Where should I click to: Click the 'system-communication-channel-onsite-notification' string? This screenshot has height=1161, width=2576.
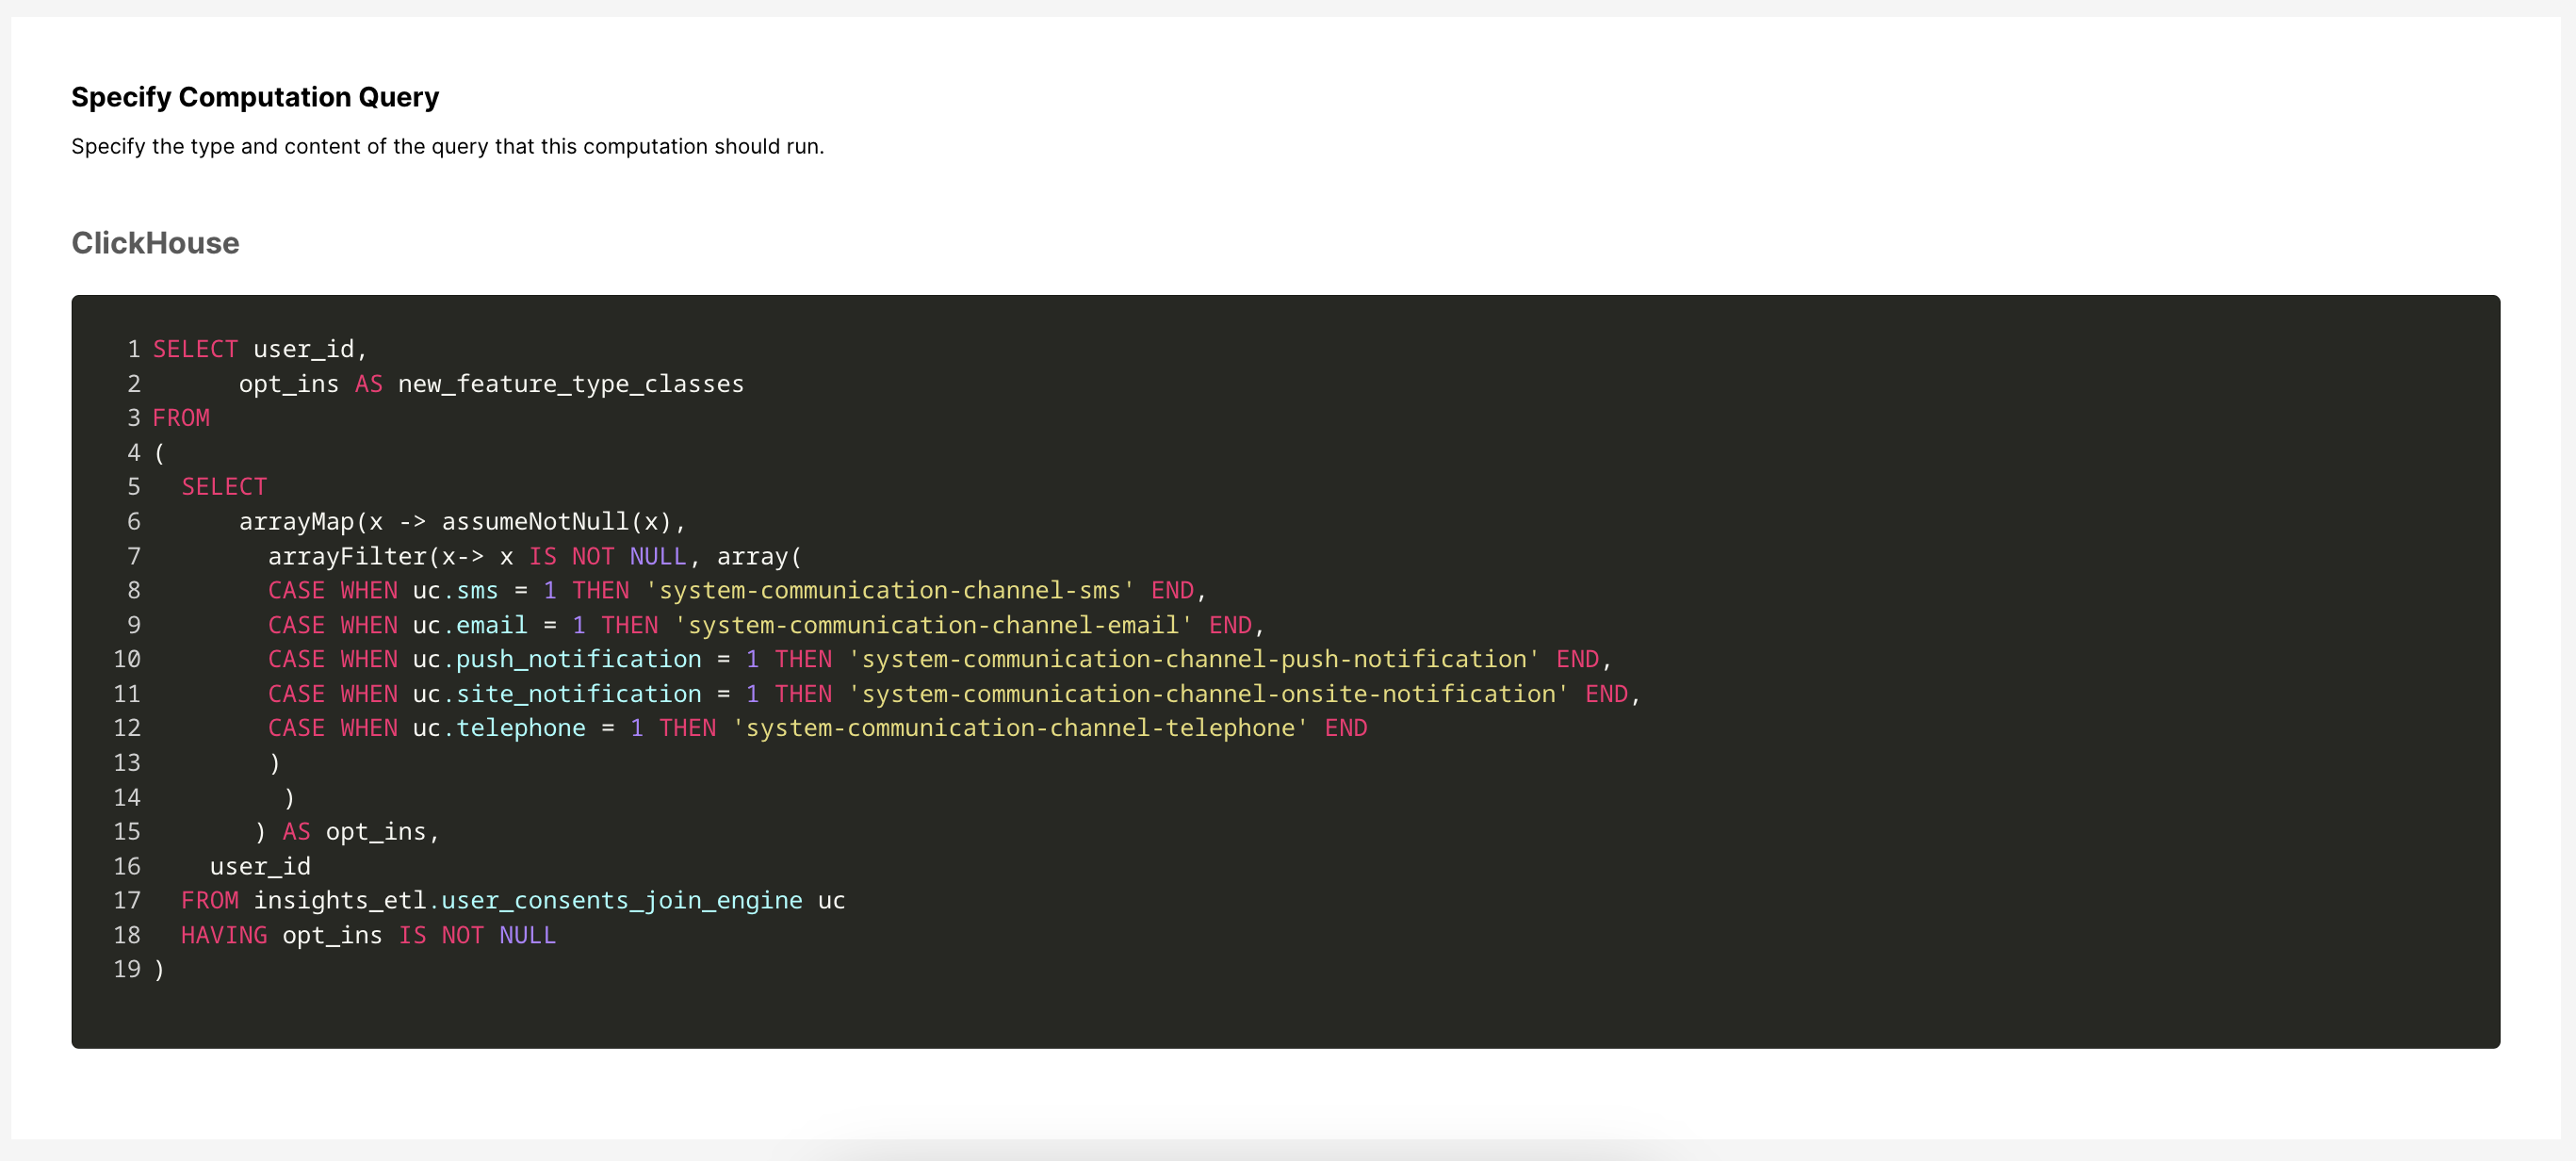click(x=1208, y=694)
